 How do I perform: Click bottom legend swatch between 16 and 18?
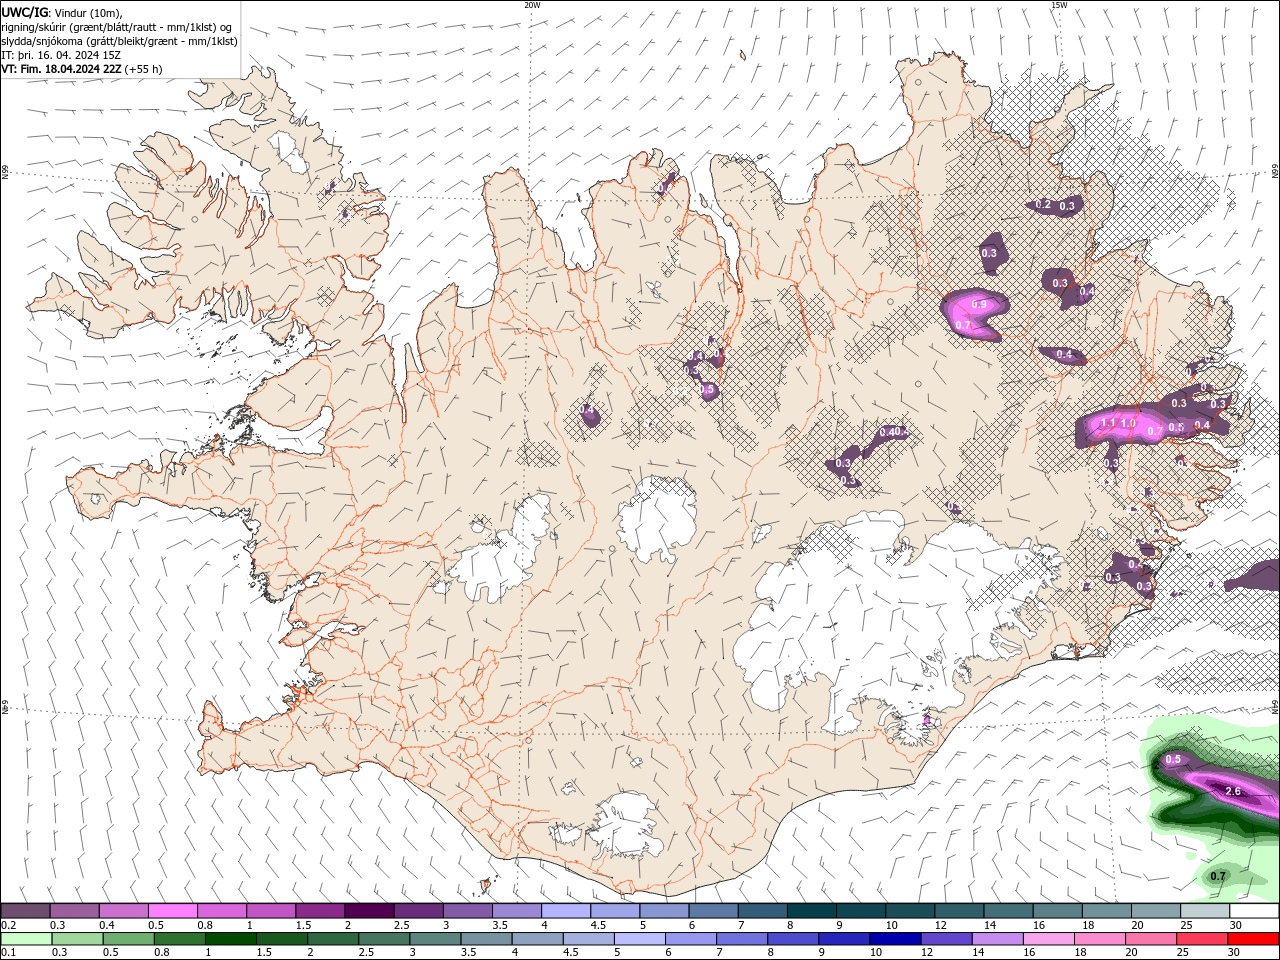pos(1048,938)
